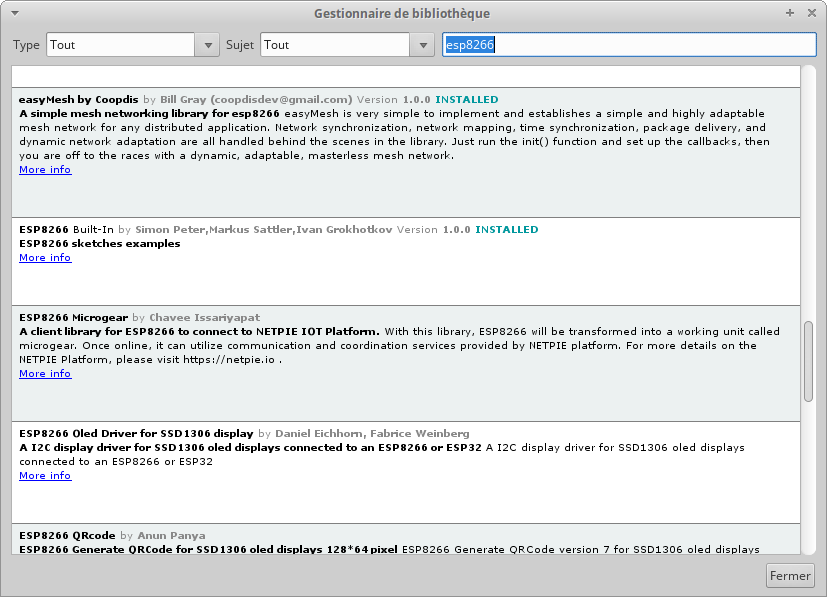Click the INSTALLED label on ESP8266 Built-In
The image size is (827, 597).
507,229
